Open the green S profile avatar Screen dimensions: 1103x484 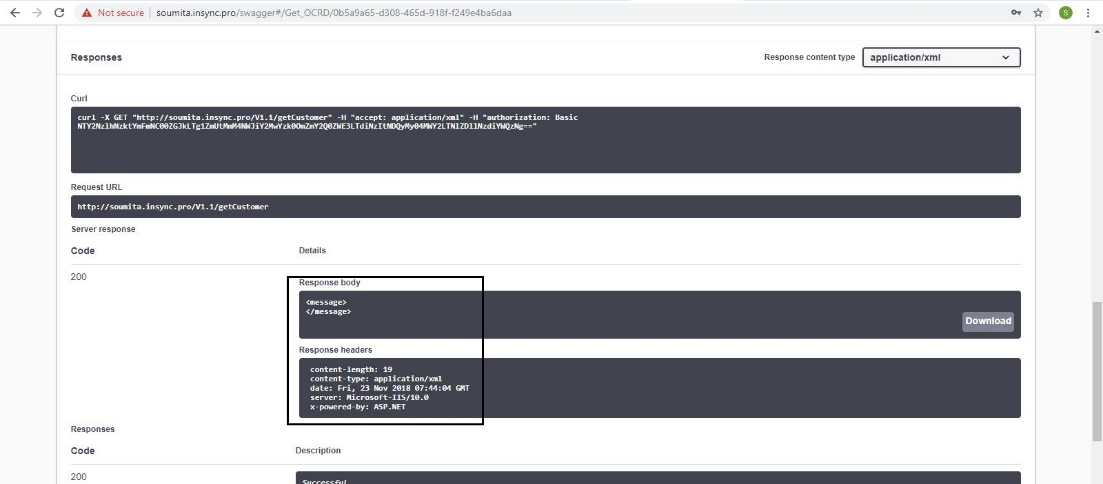tap(1065, 13)
